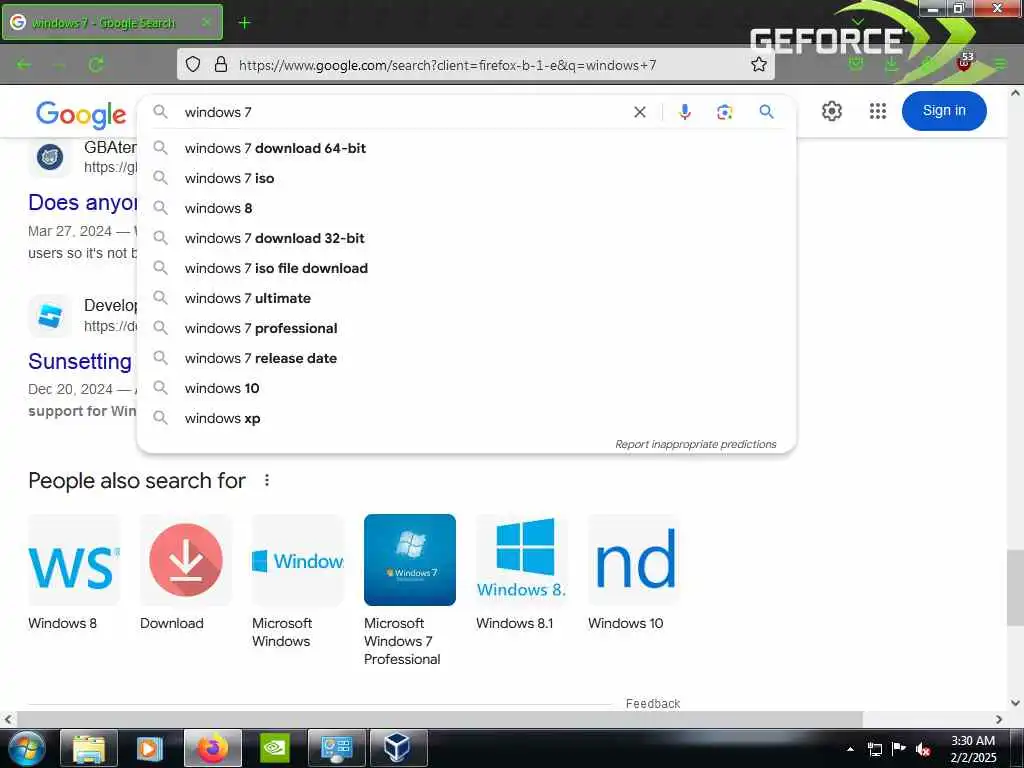This screenshot has height=768, width=1024.
Task: Click the tracking protection shield icon
Action: (193, 65)
